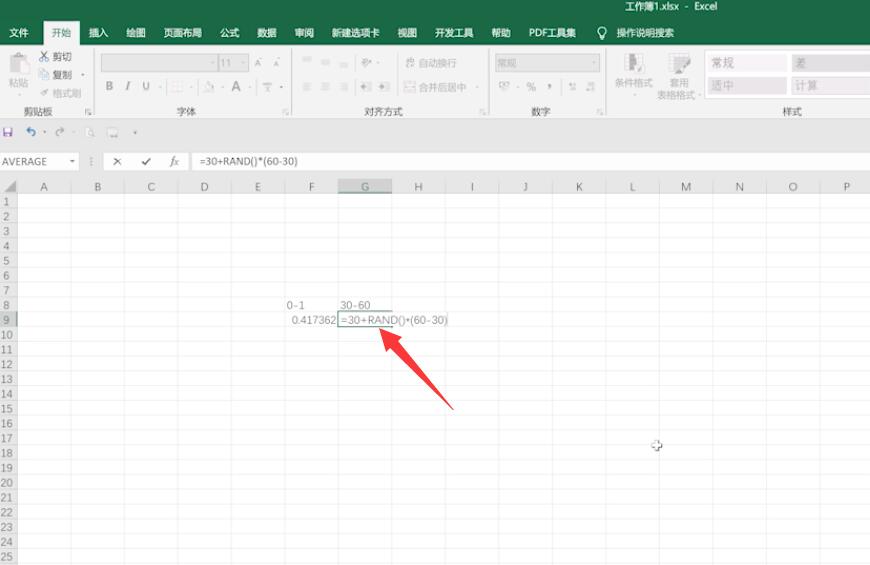Switch to the 开发工具 tab
Viewport: 870px width, 565px height.
pos(454,33)
